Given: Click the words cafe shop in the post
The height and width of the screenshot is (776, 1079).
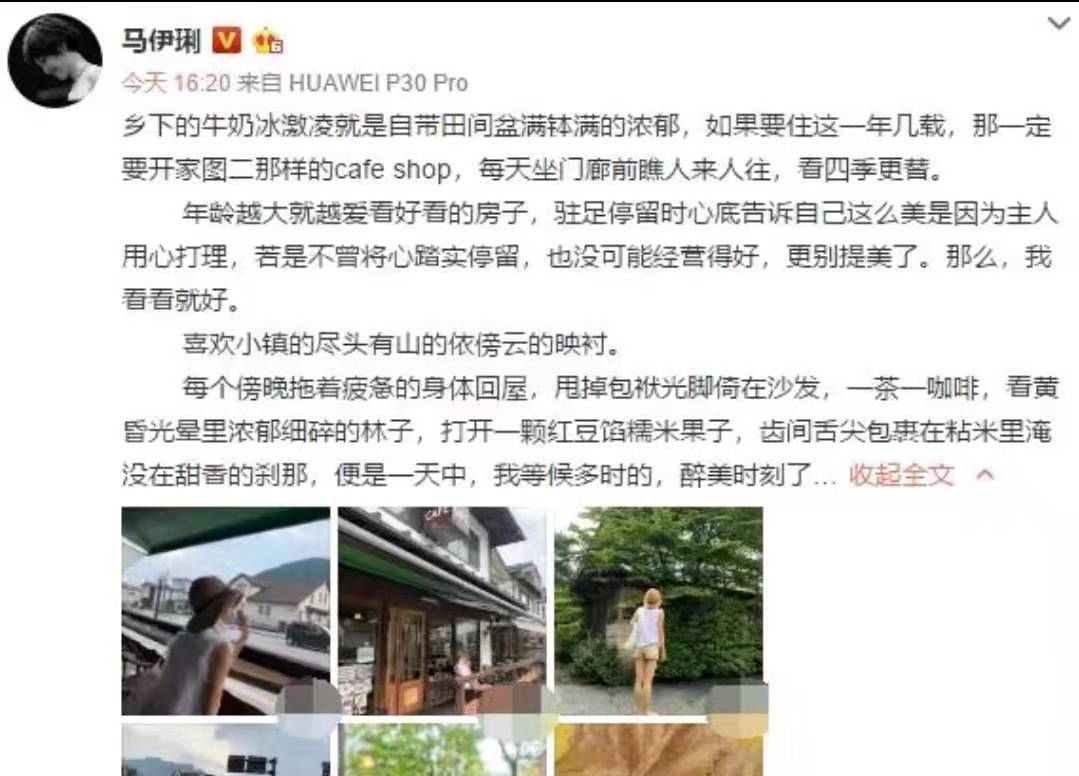Looking at the screenshot, I should click(x=393, y=170).
